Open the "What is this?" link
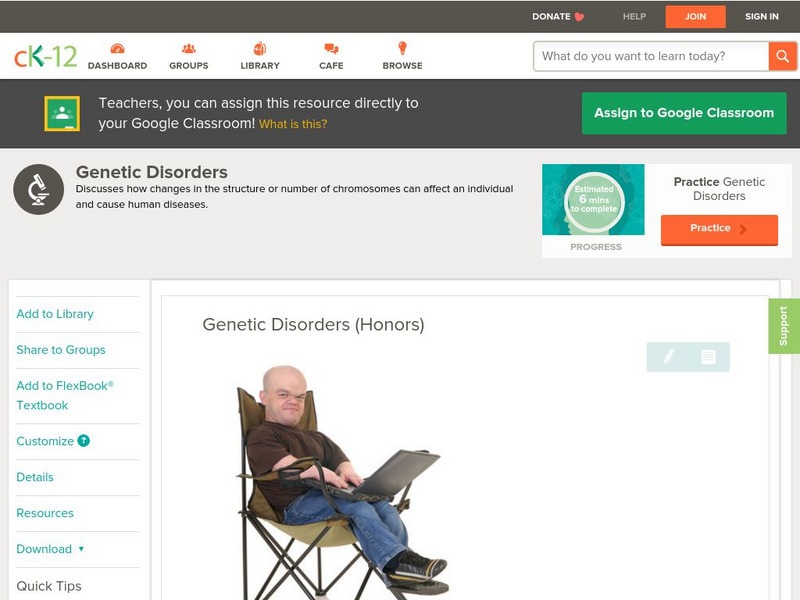Screen dimensions: 800x600 pos(293,124)
